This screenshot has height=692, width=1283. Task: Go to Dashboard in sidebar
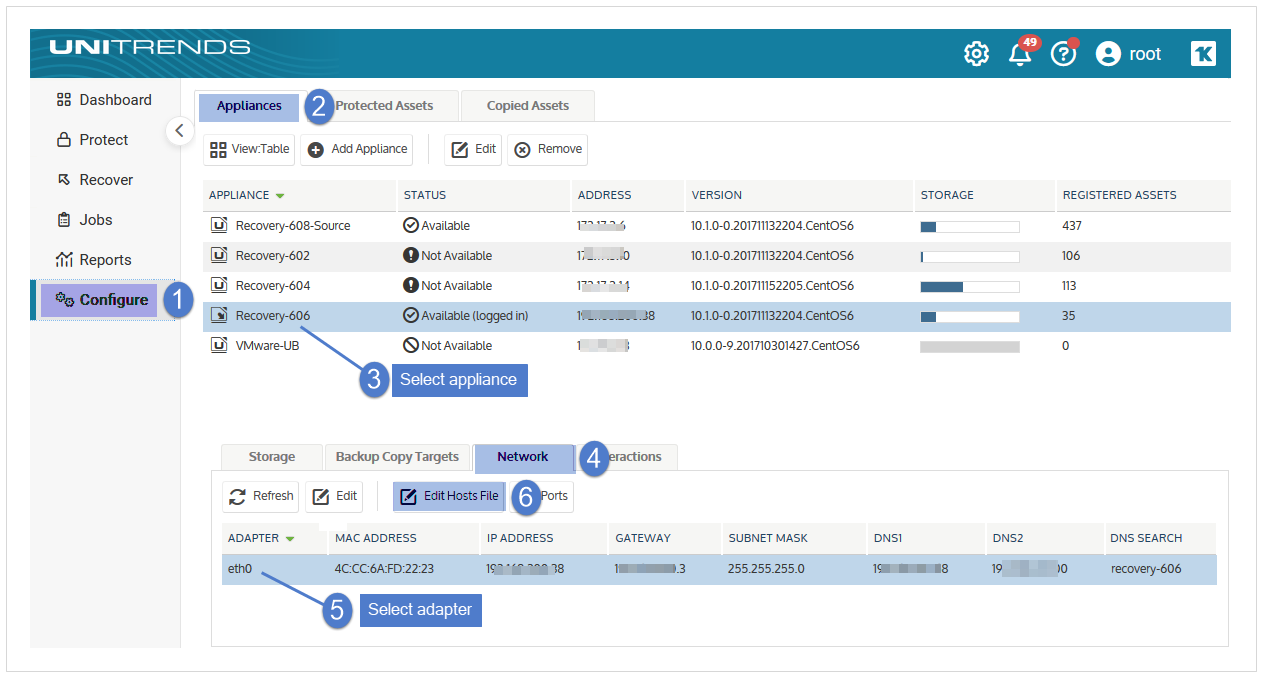pyautogui.click(x=104, y=100)
